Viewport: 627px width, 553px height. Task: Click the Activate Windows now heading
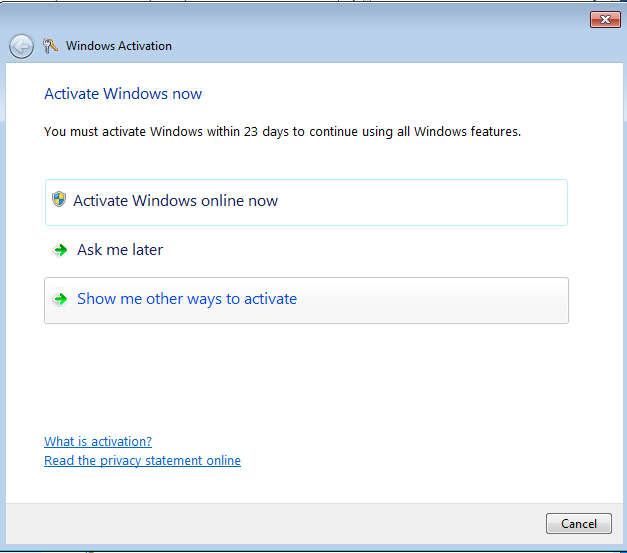123,94
